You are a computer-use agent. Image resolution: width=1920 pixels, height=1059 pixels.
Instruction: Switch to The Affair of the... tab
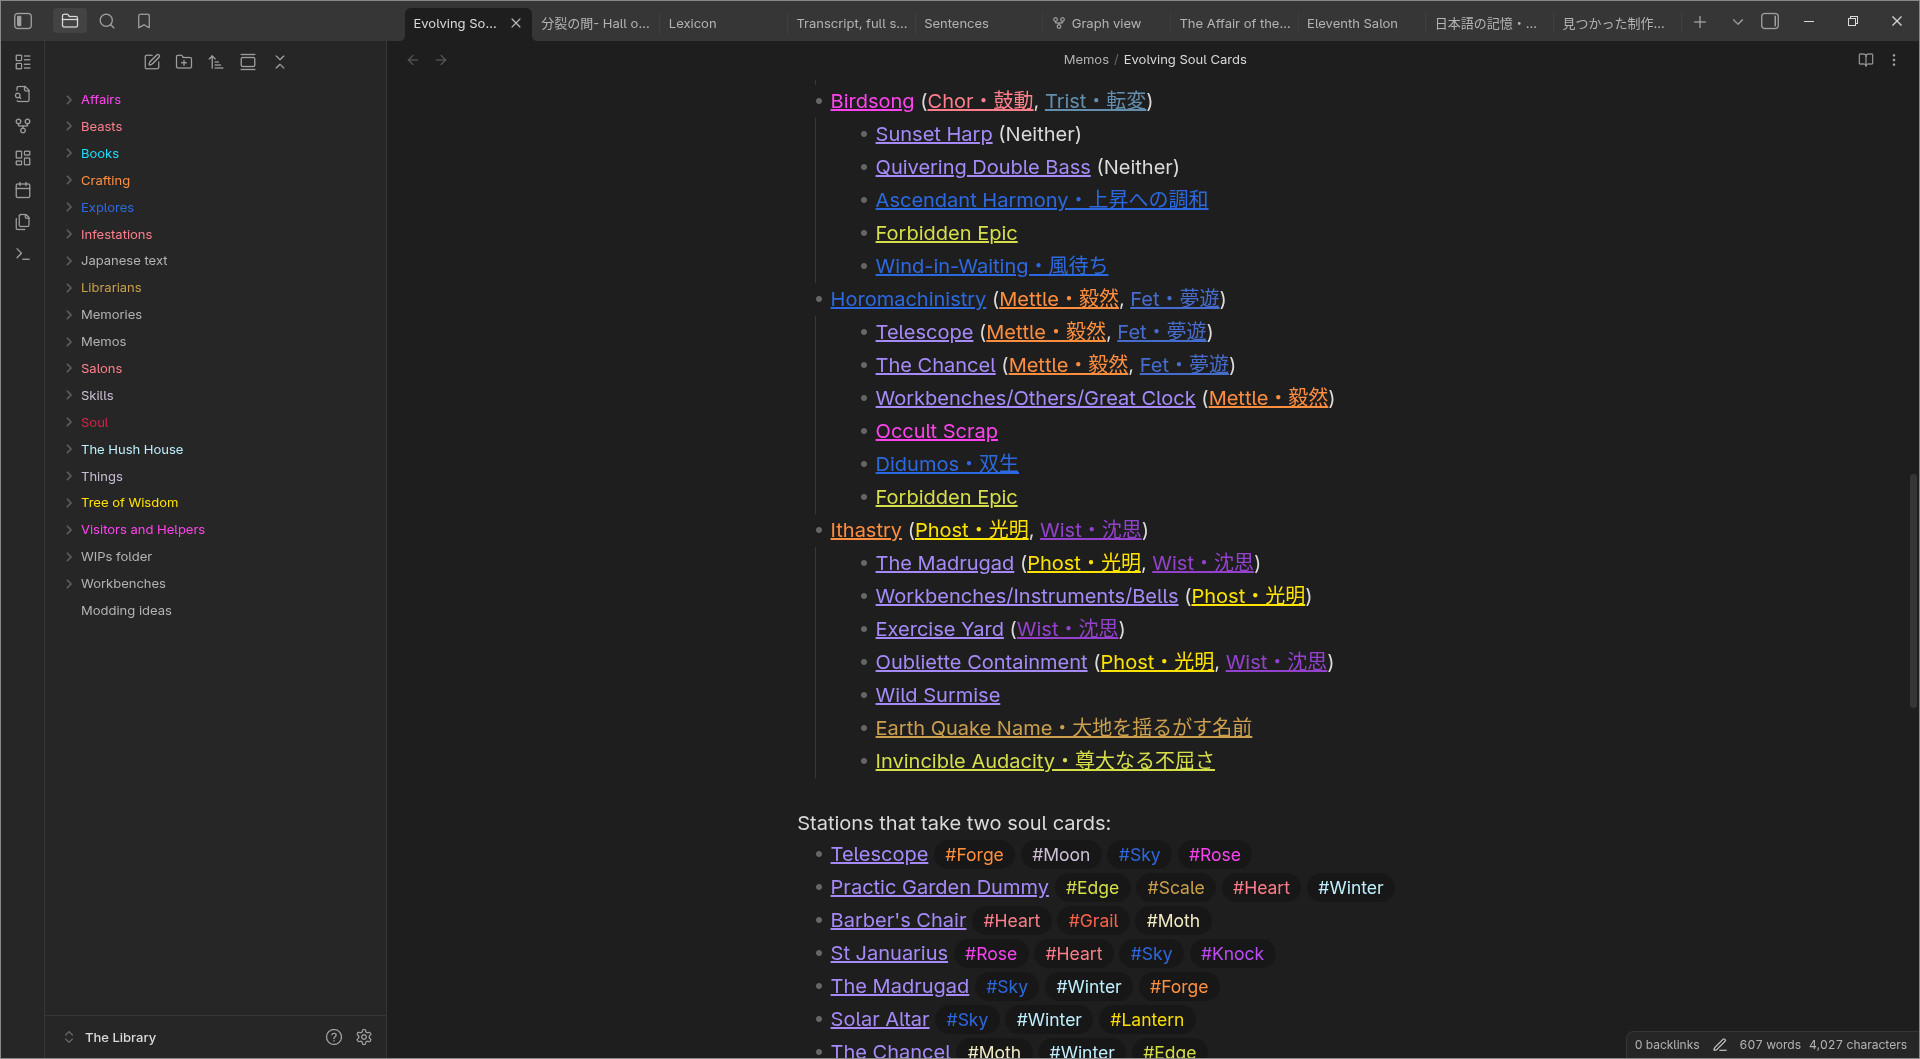[1234, 23]
